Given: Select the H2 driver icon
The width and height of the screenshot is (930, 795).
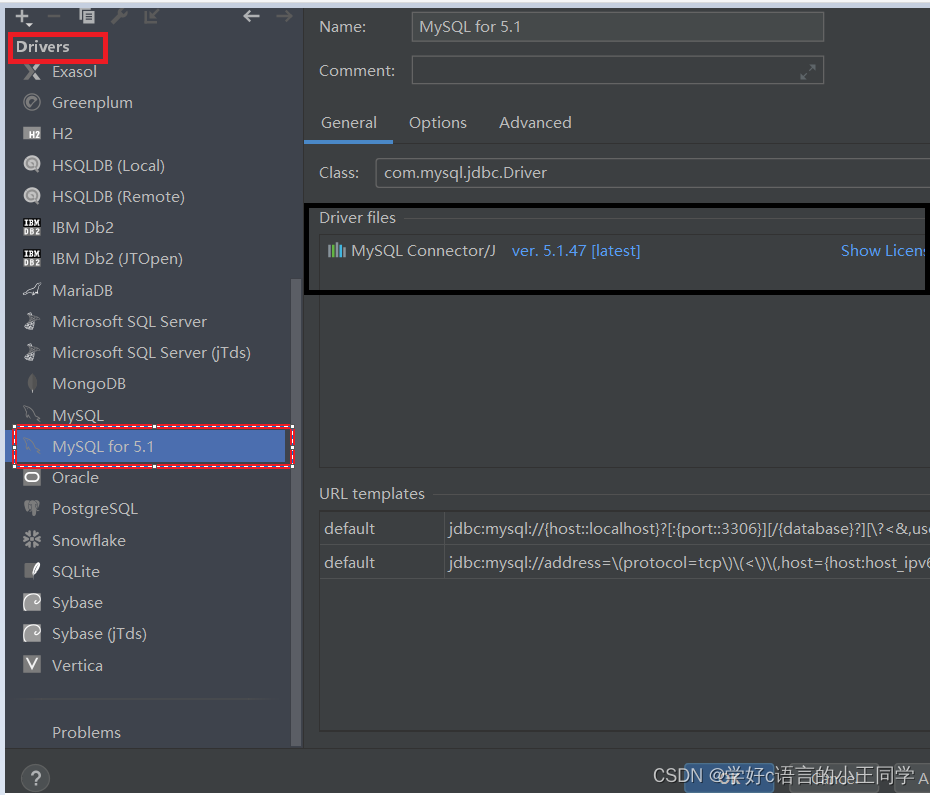Looking at the screenshot, I should (32, 134).
